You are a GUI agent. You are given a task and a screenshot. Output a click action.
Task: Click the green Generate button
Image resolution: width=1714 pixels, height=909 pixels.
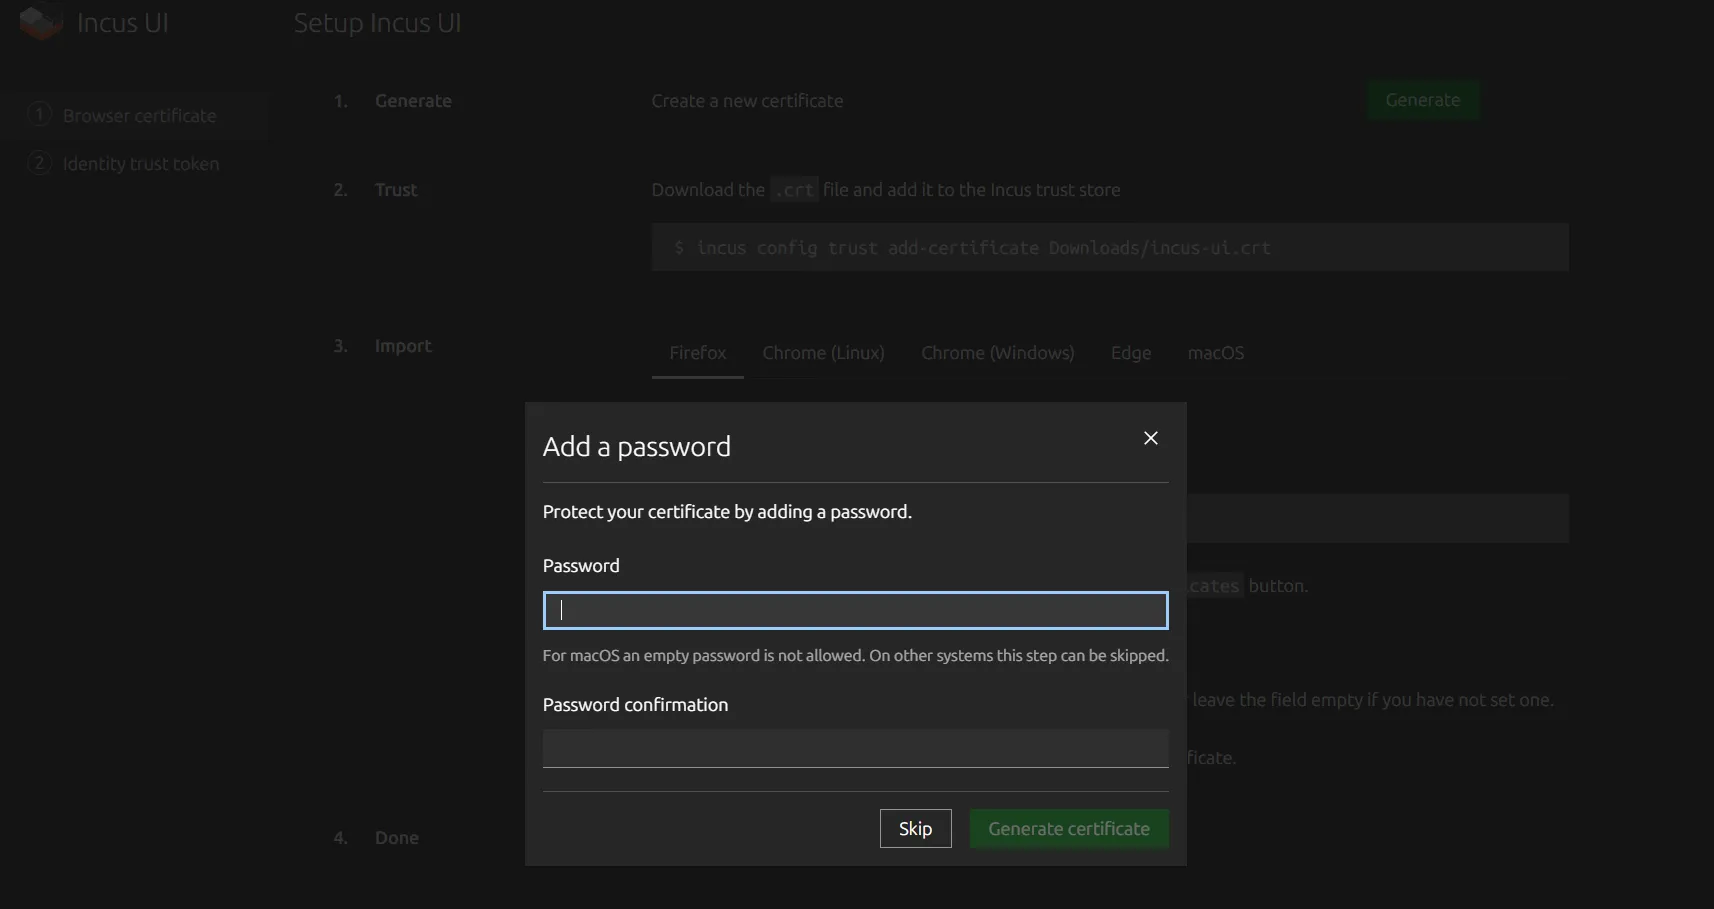point(1423,100)
